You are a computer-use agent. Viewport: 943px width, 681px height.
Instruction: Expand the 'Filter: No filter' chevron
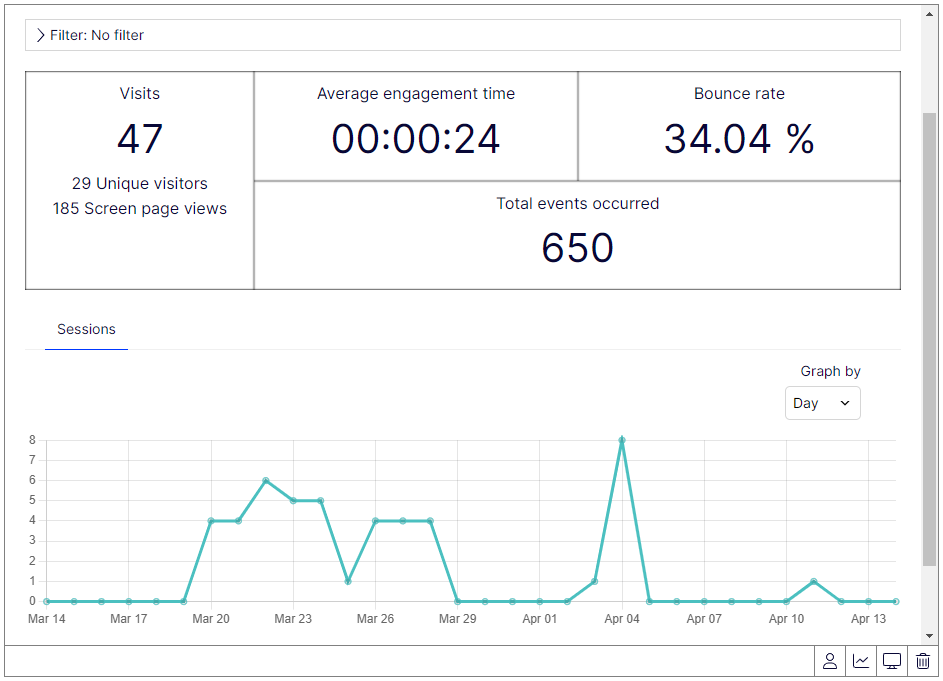(41, 35)
